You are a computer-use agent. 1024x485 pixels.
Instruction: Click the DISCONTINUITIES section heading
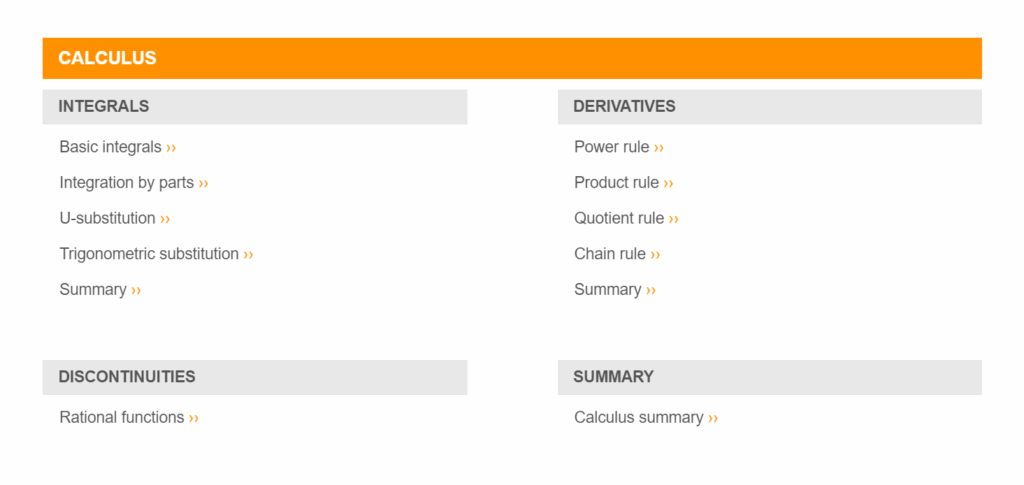[127, 377]
